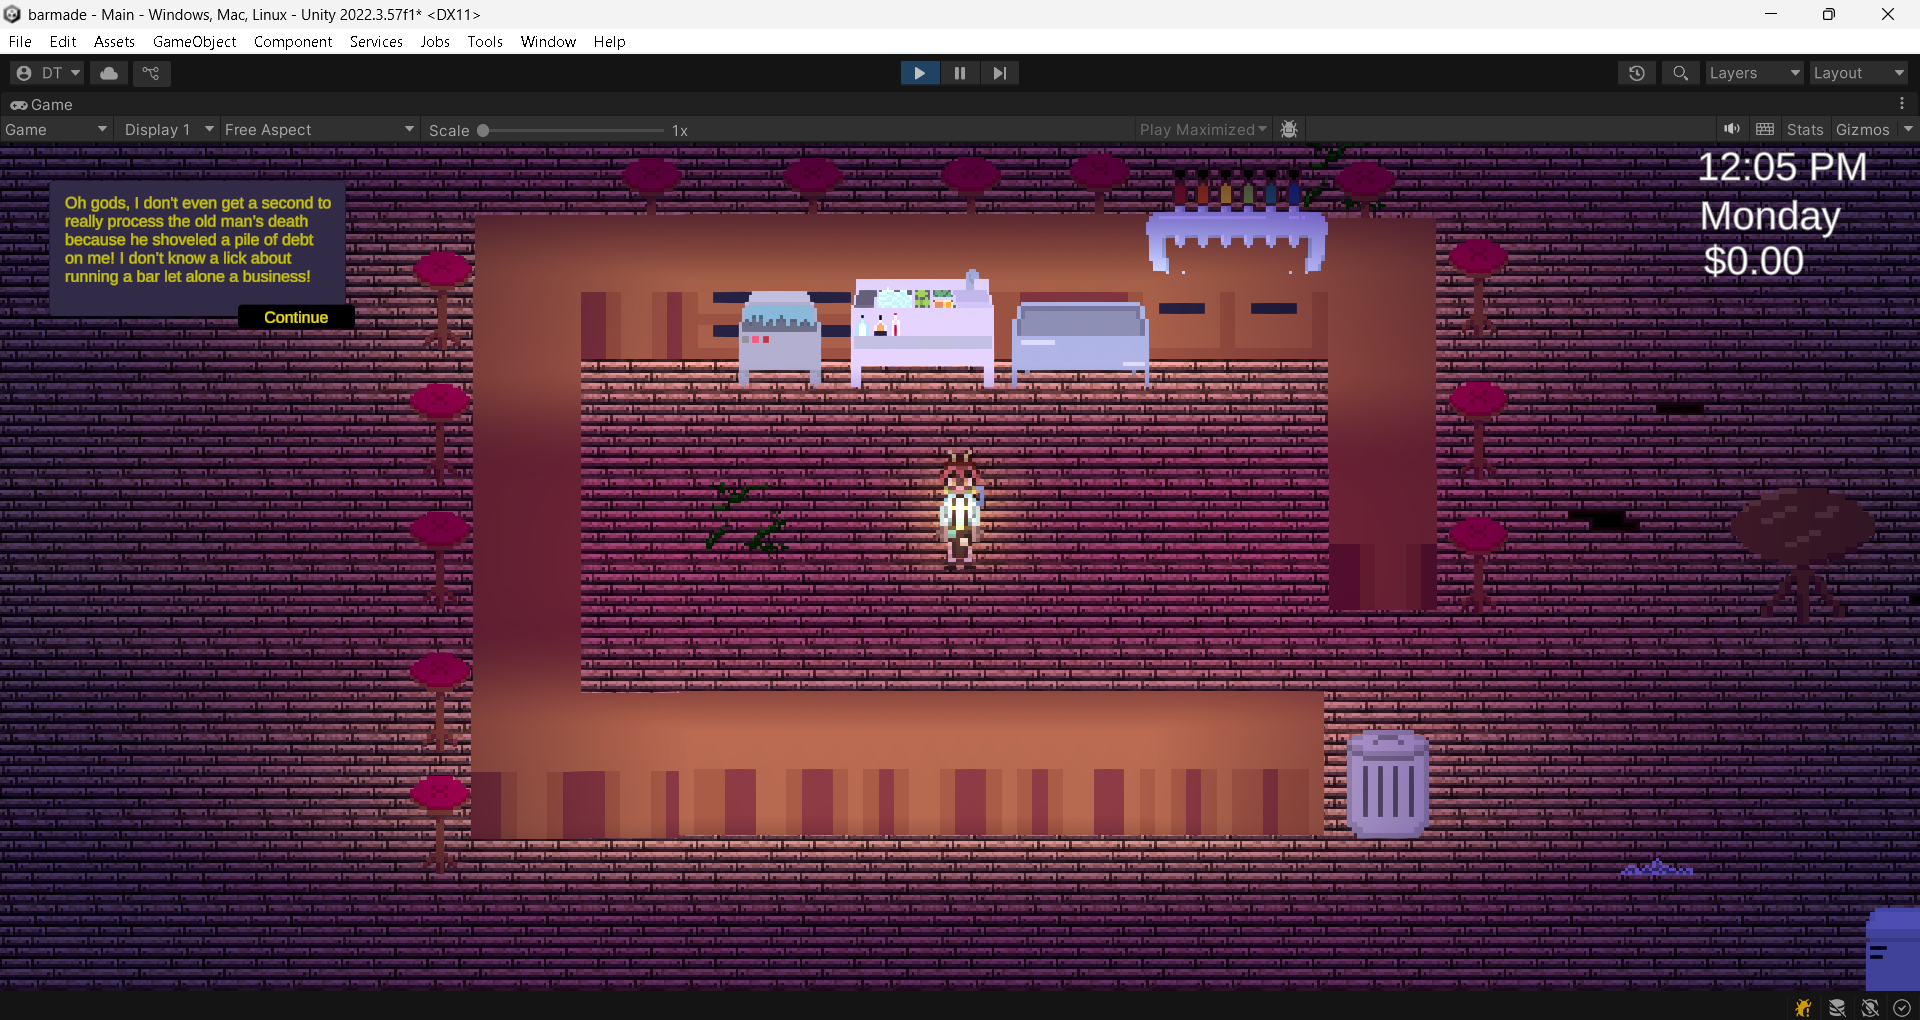Toggle the Stats overlay
The image size is (1920, 1020).
pyautogui.click(x=1805, y=130)
